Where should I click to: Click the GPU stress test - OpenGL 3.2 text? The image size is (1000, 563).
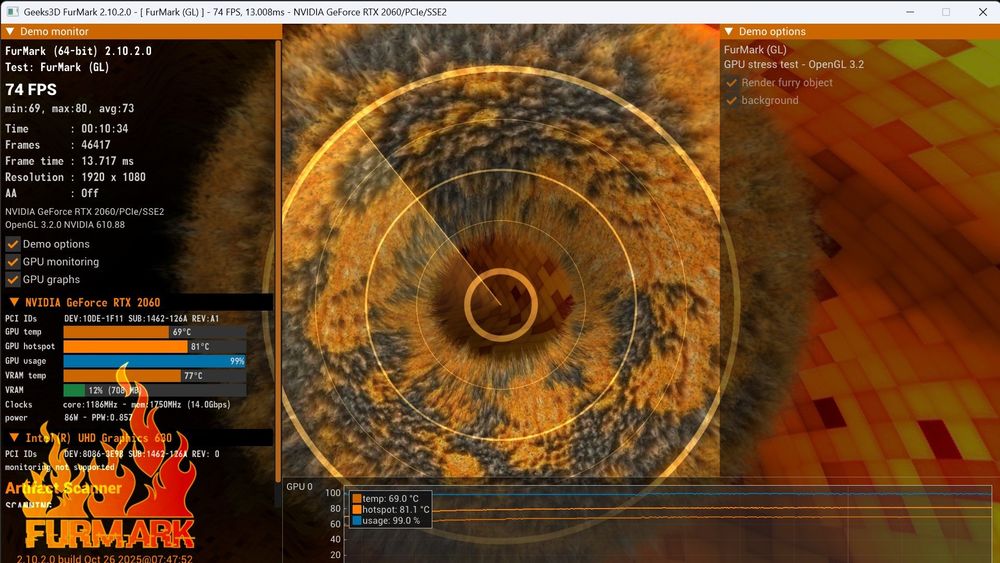[794, 64]
